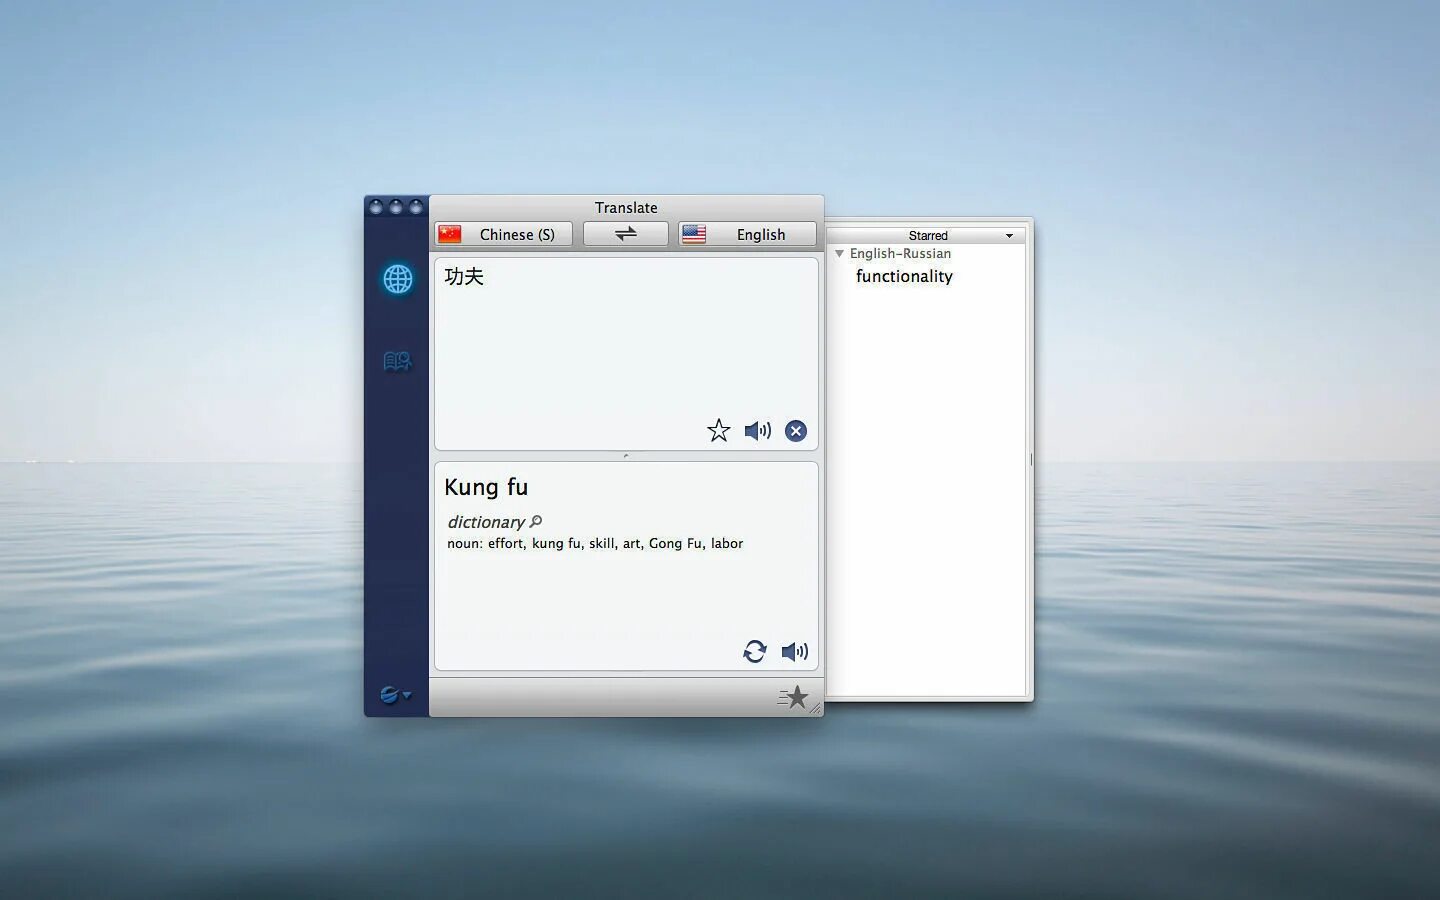The width and height of the screenshot is (1440, 900).
Task: Click the first window control button
Action: [376, 207]
